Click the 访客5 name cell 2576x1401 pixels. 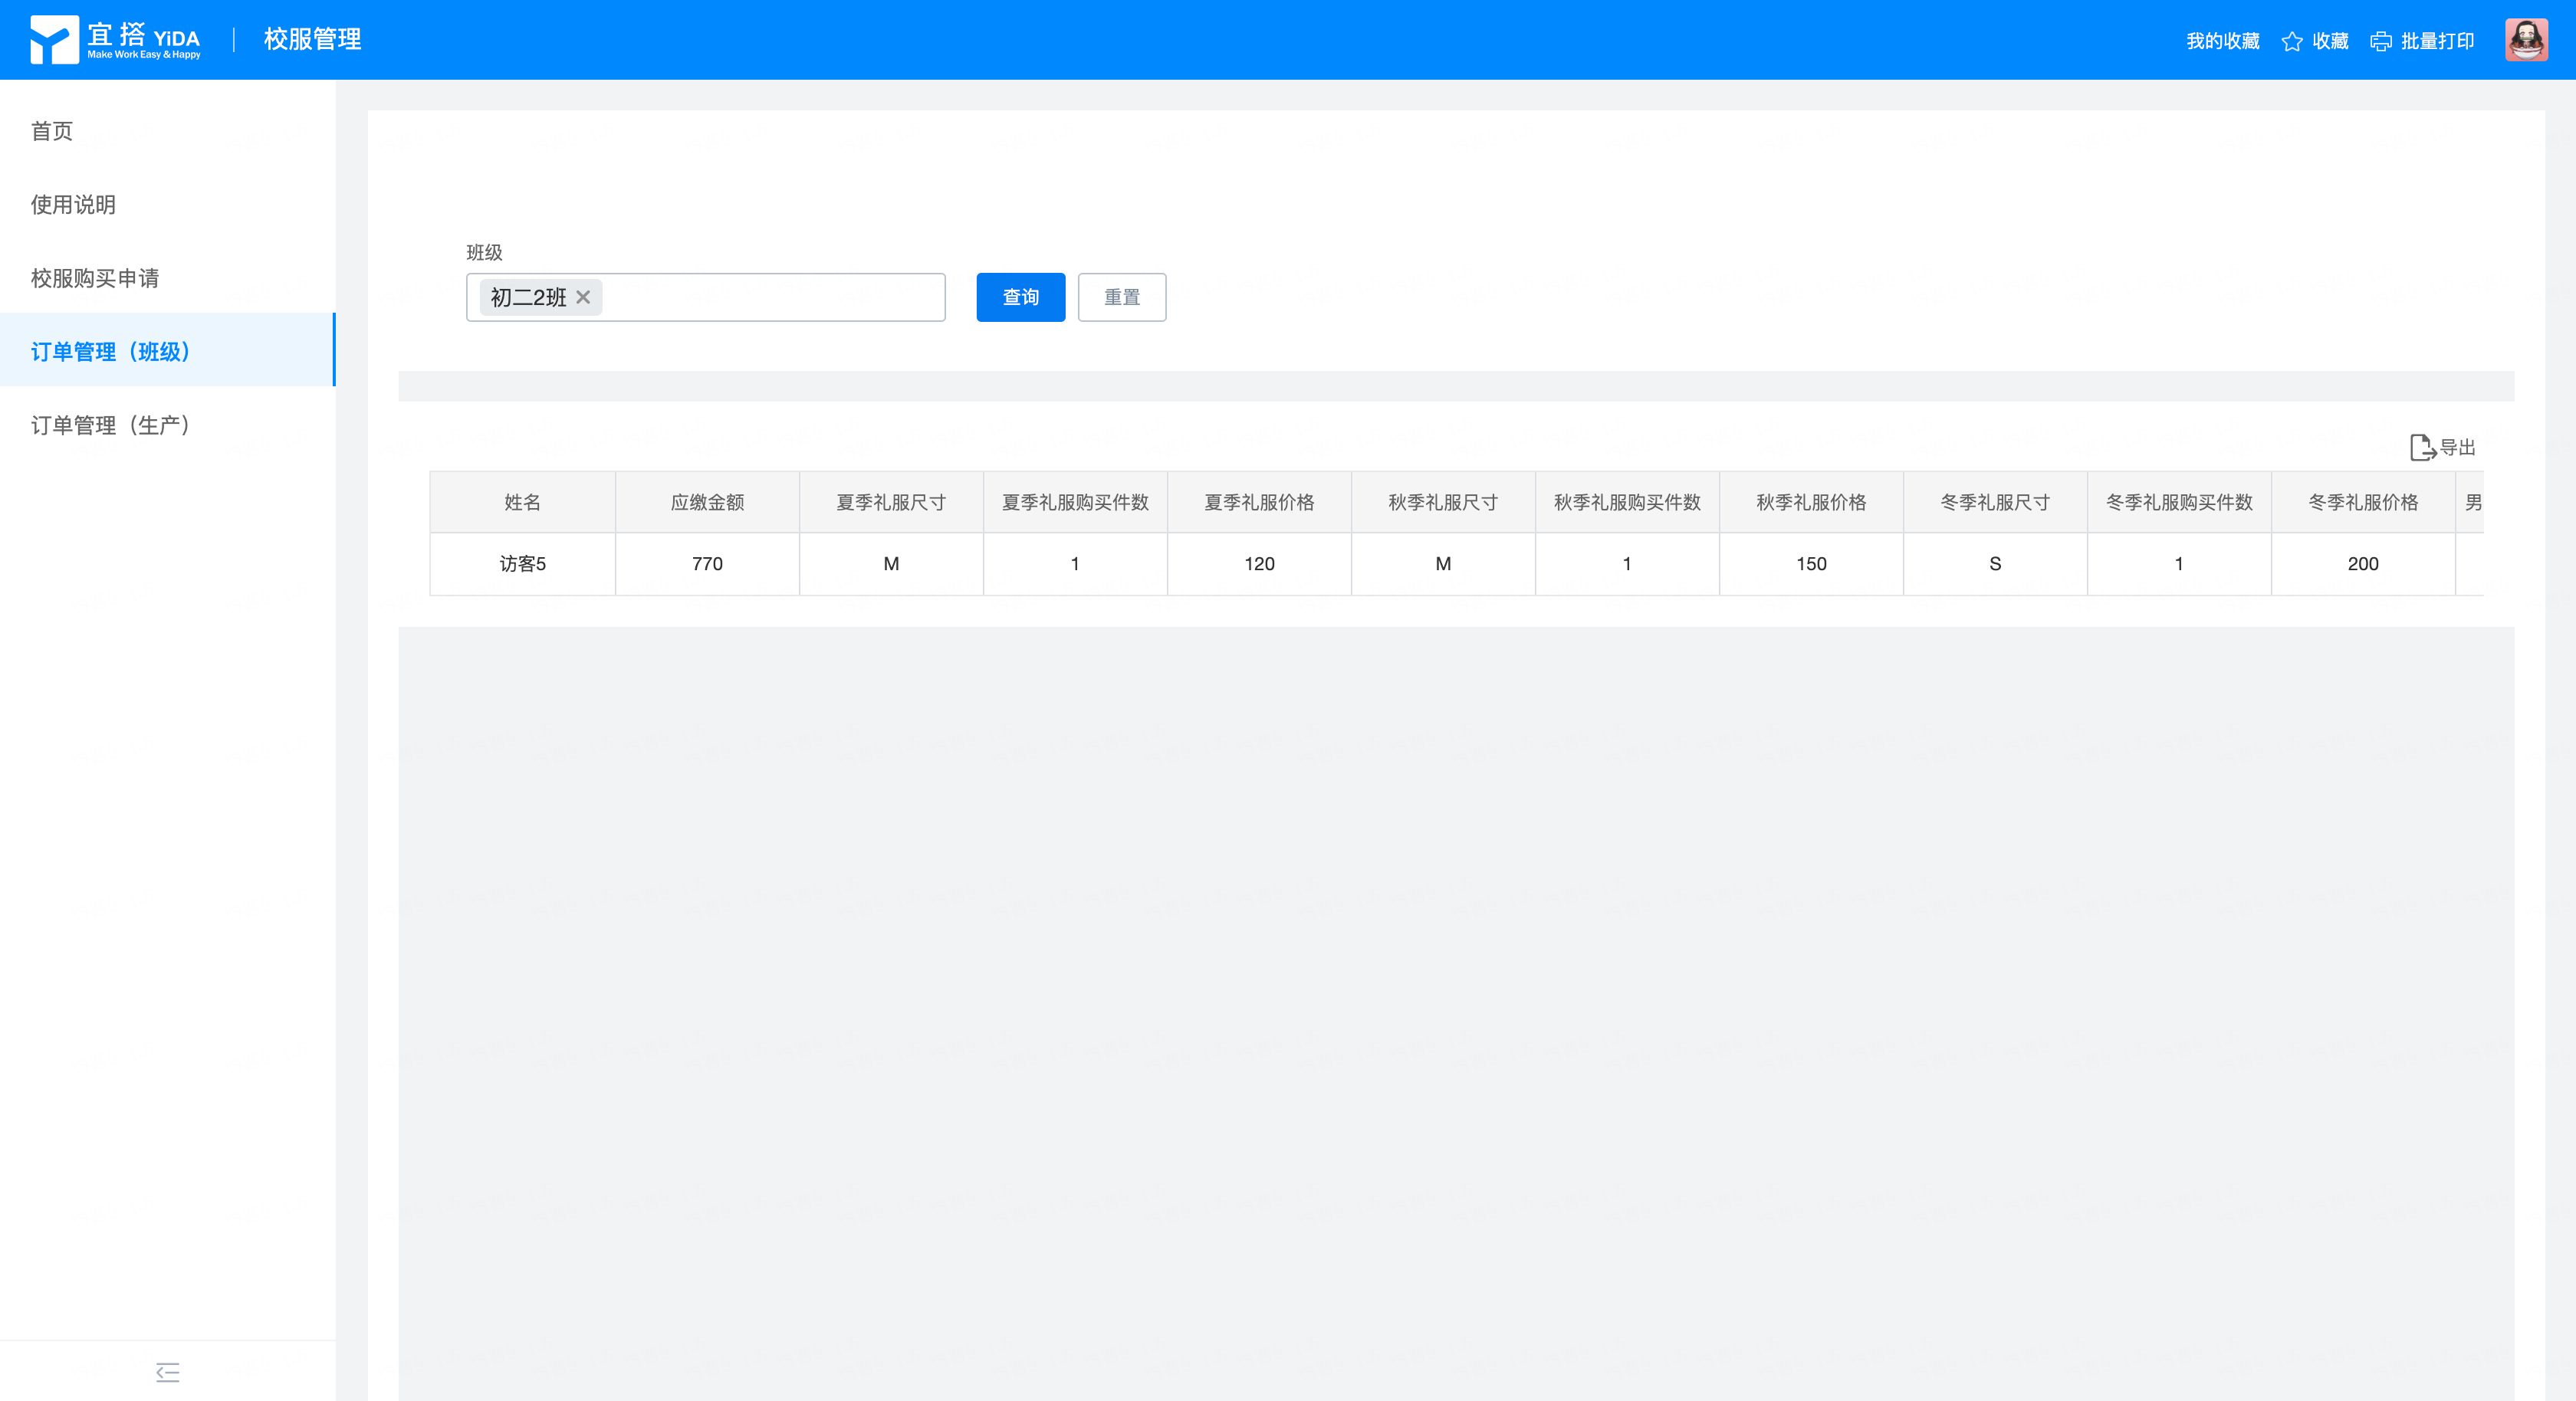point(522,564)
